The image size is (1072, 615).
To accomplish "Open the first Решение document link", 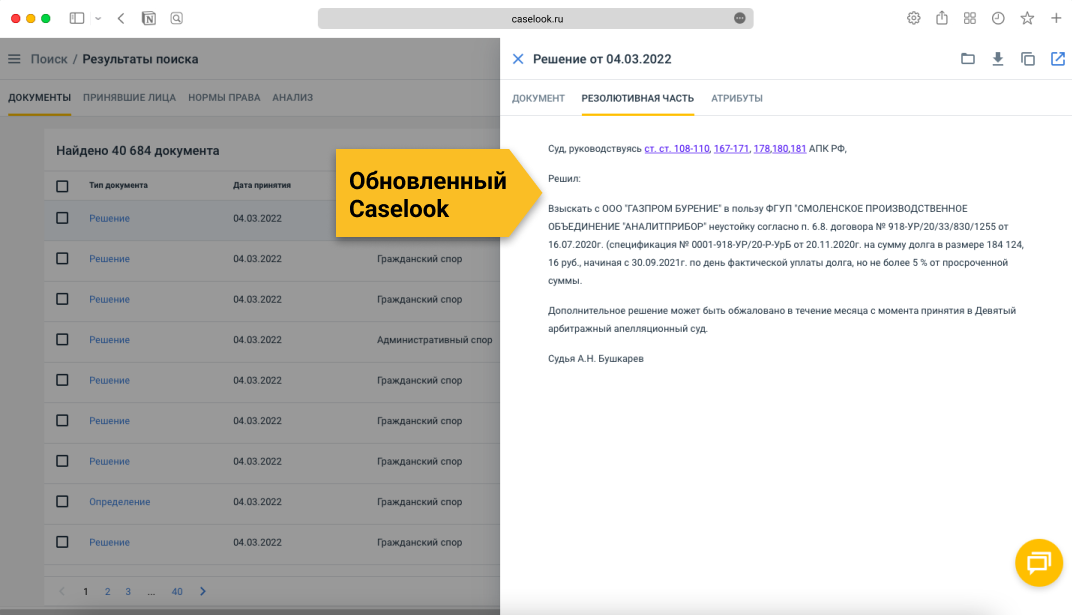I will [x=109, y=219].
